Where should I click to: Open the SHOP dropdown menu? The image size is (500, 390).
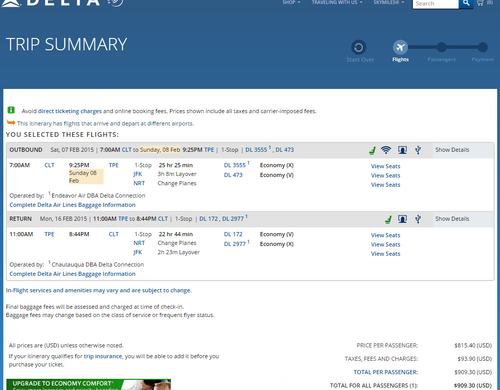click(291, 2)
